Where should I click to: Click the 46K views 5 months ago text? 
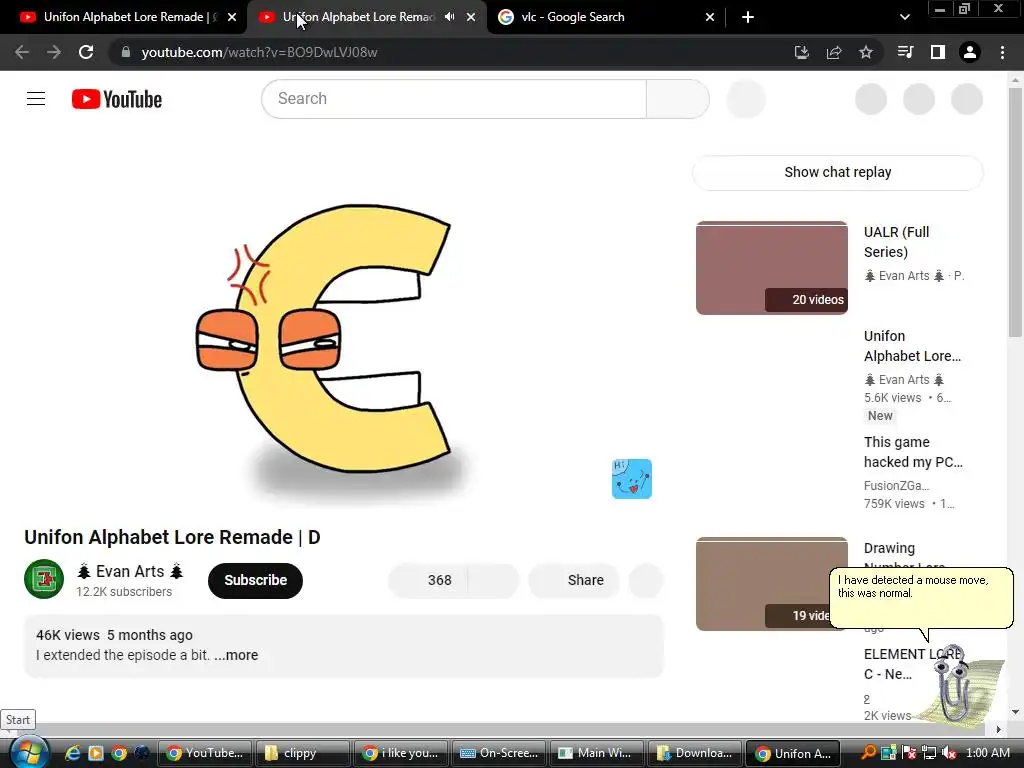(x=114, y=635)
